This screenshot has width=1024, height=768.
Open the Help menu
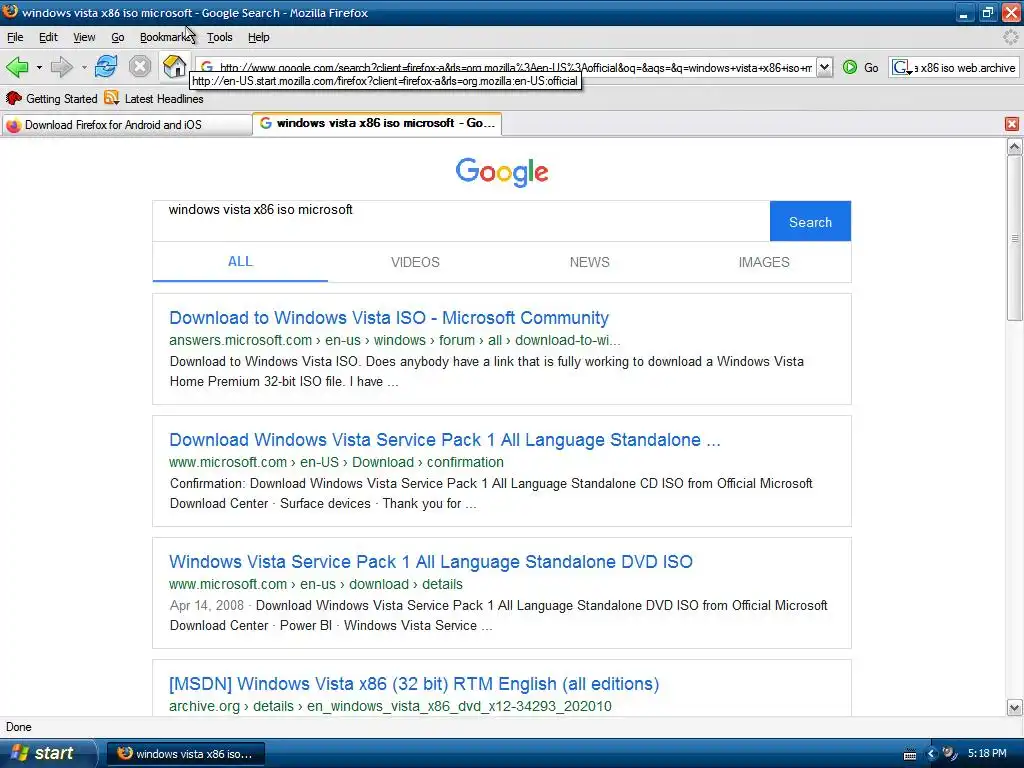pyautogui.click(x=259, y=37)
